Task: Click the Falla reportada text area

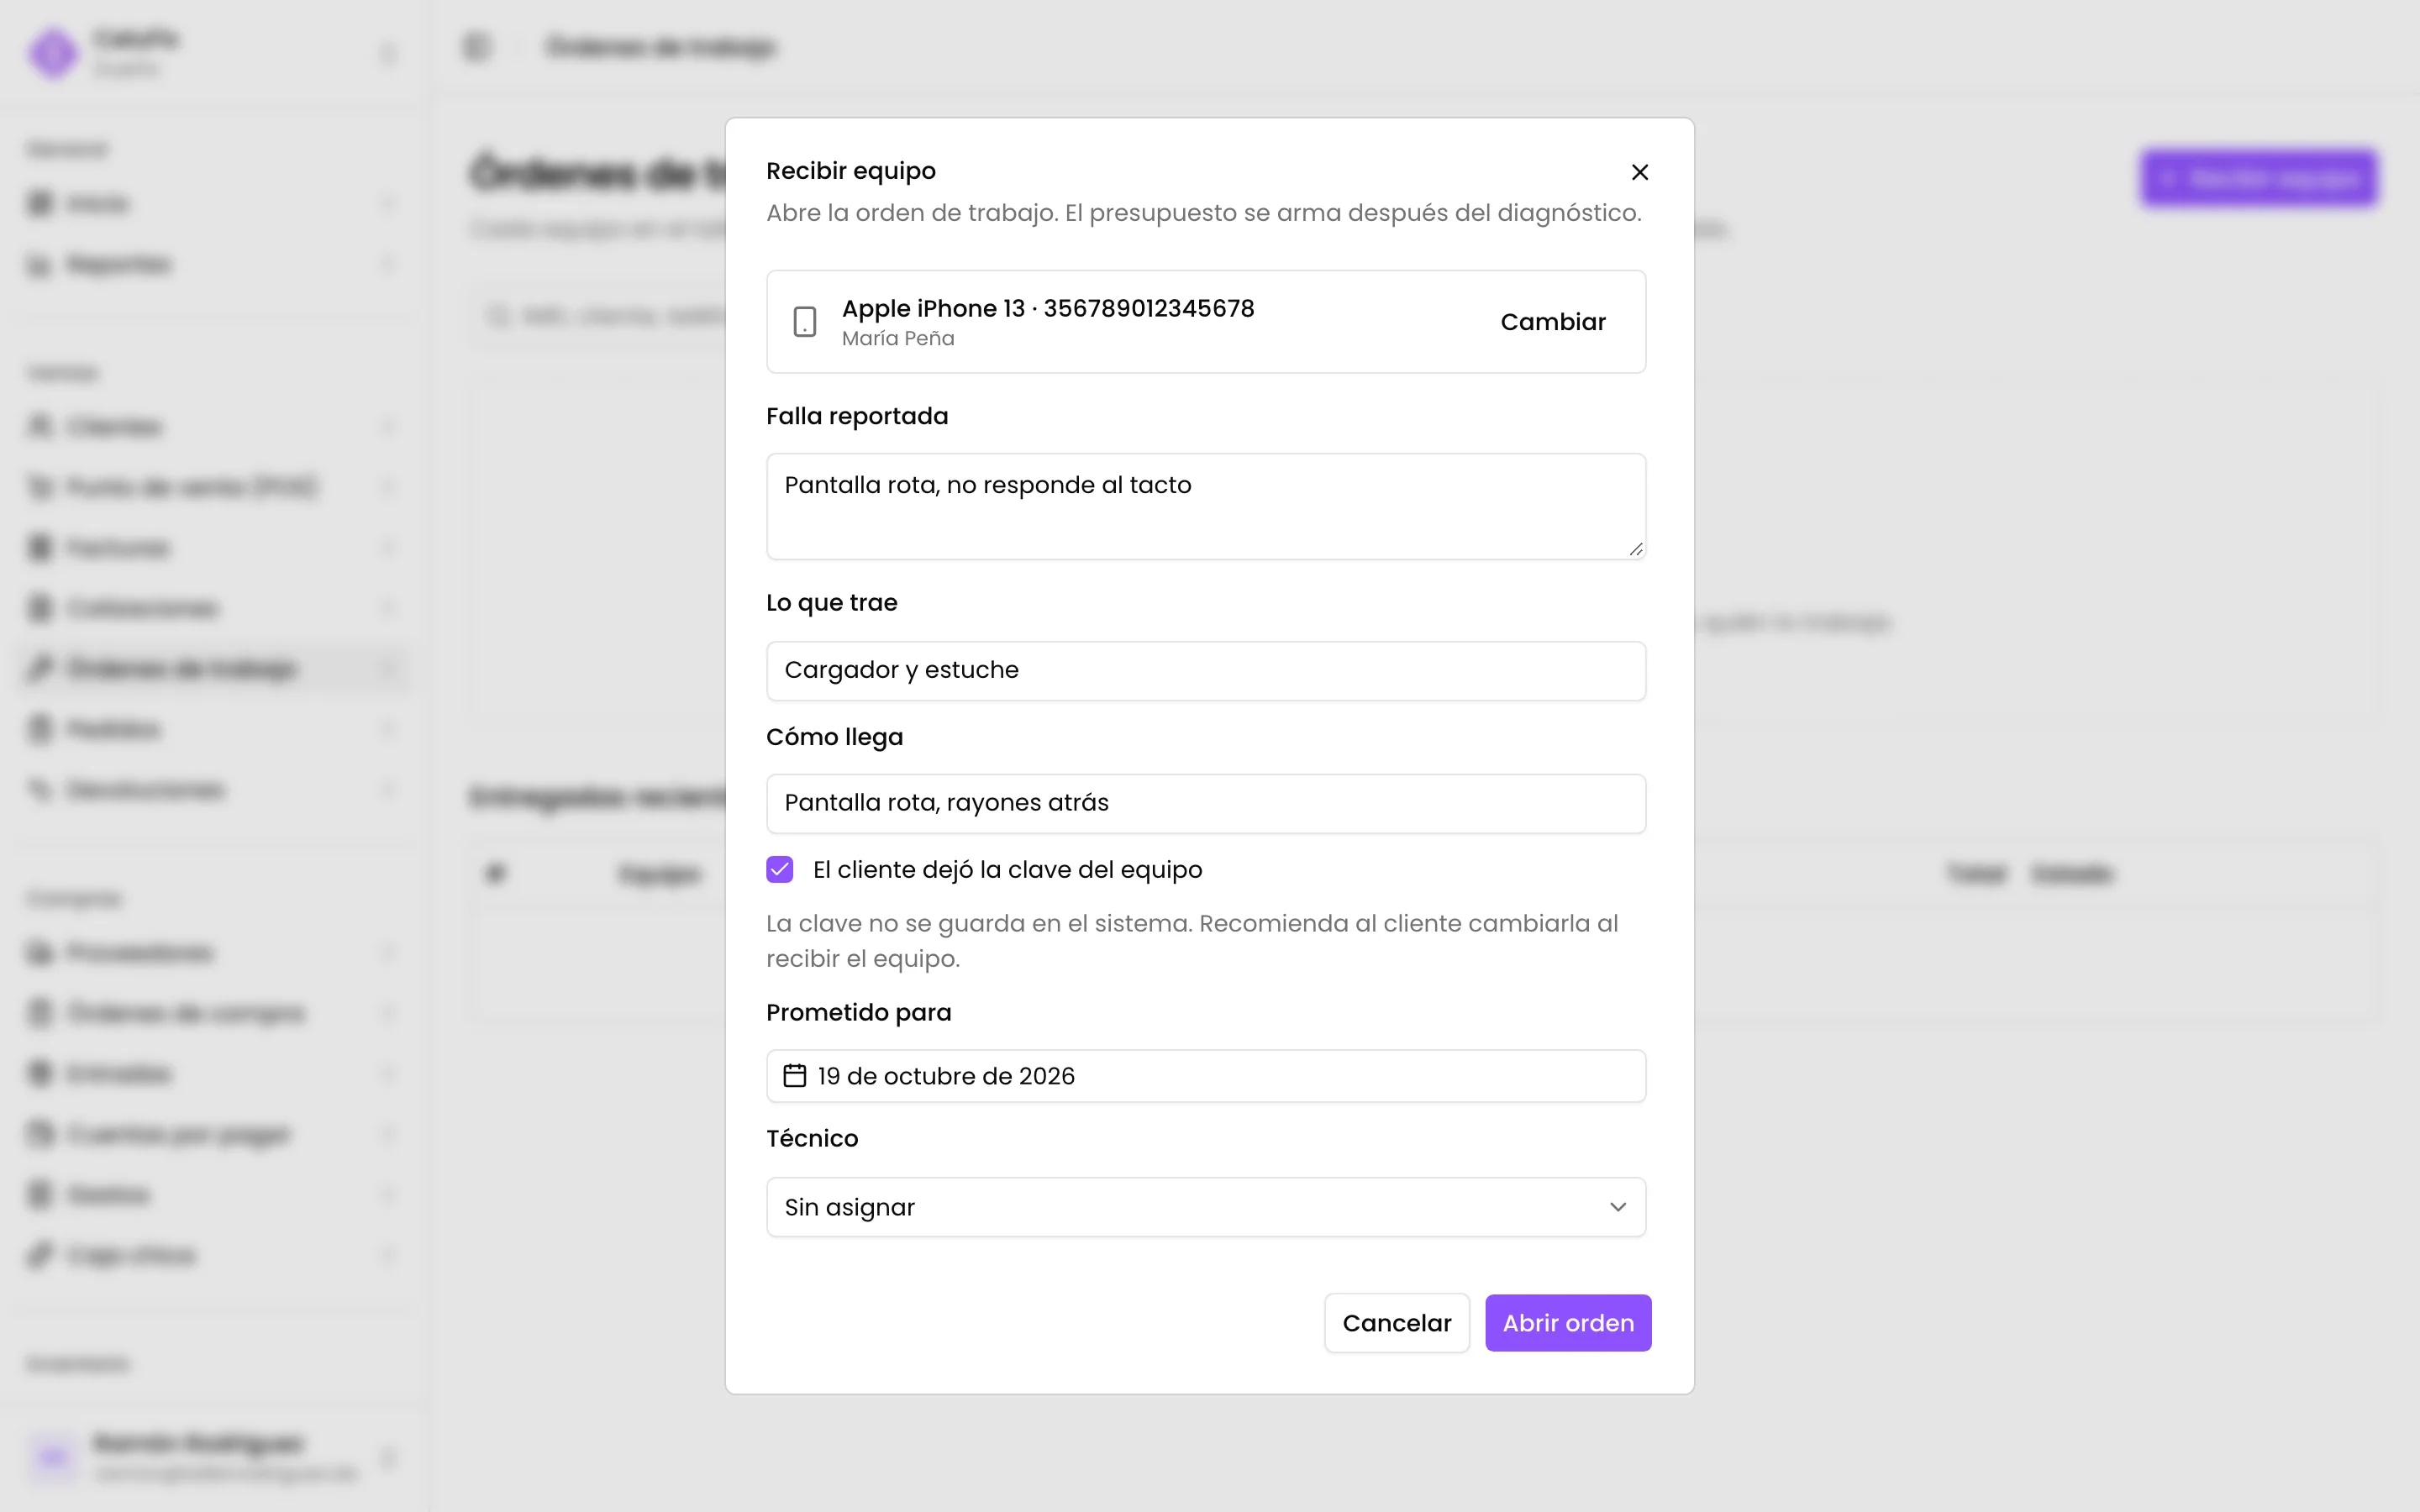Action: pyautogui.click(x=1206, y=506)
